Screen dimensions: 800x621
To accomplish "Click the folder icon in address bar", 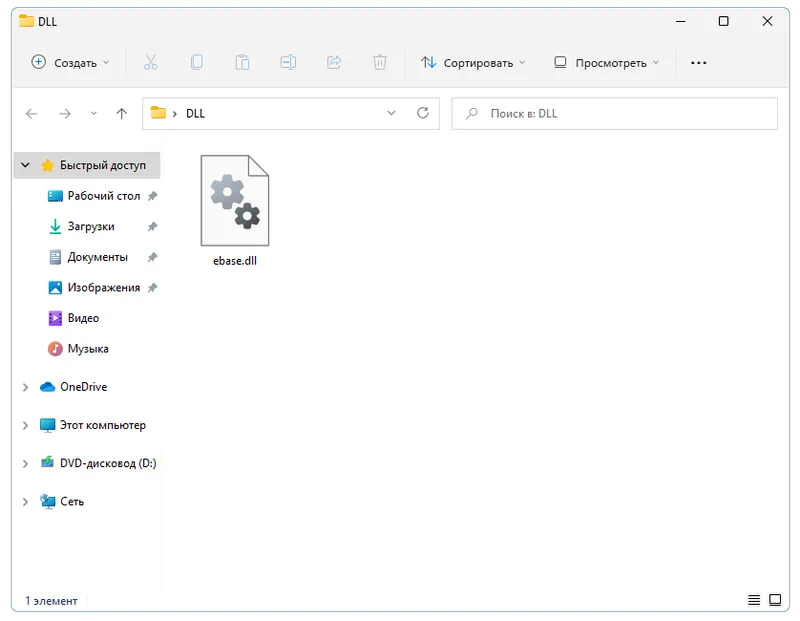I will click(158, 113).
